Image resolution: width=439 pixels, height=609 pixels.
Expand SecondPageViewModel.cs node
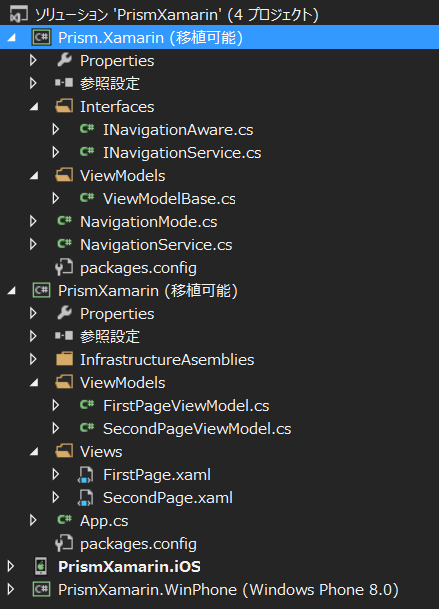56,428
